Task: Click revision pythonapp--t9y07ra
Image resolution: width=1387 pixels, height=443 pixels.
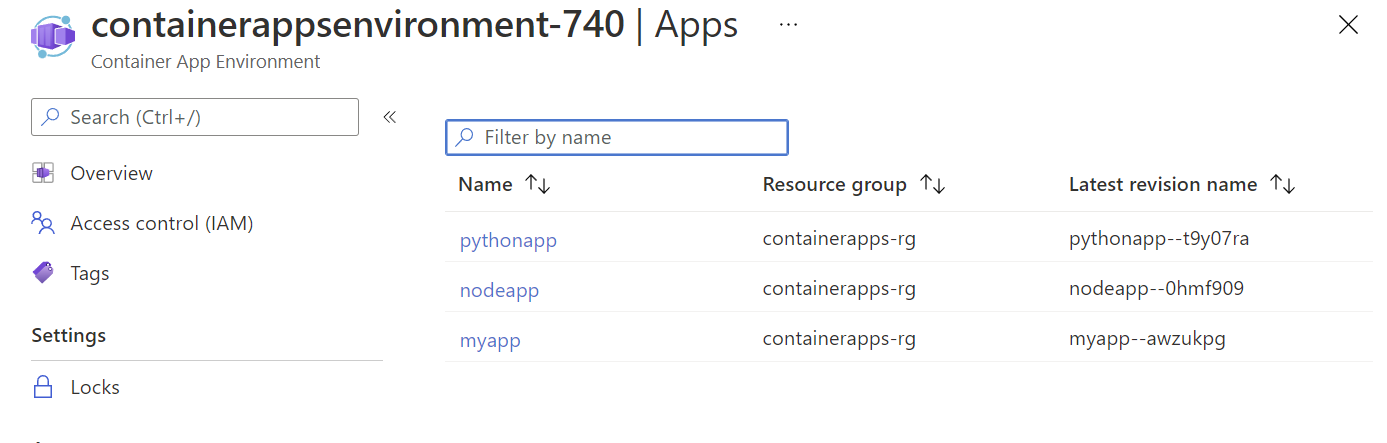Action: point(1159,239)
